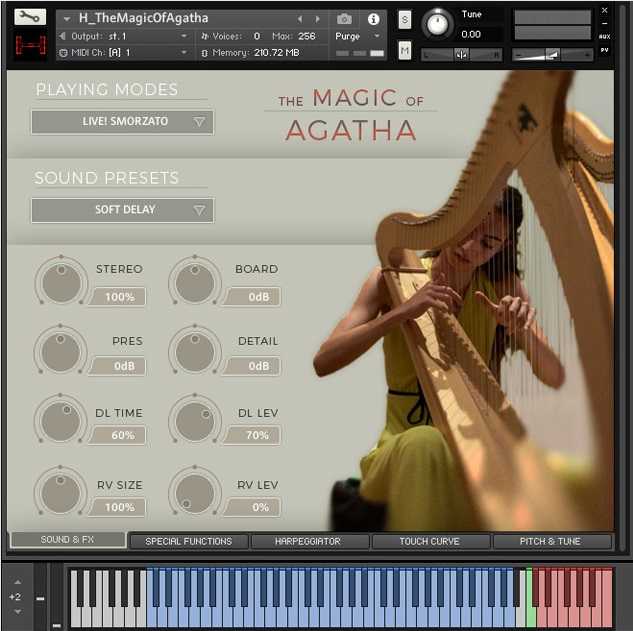Toggle the PV button

pyautogui.click(x=604, y=50)
